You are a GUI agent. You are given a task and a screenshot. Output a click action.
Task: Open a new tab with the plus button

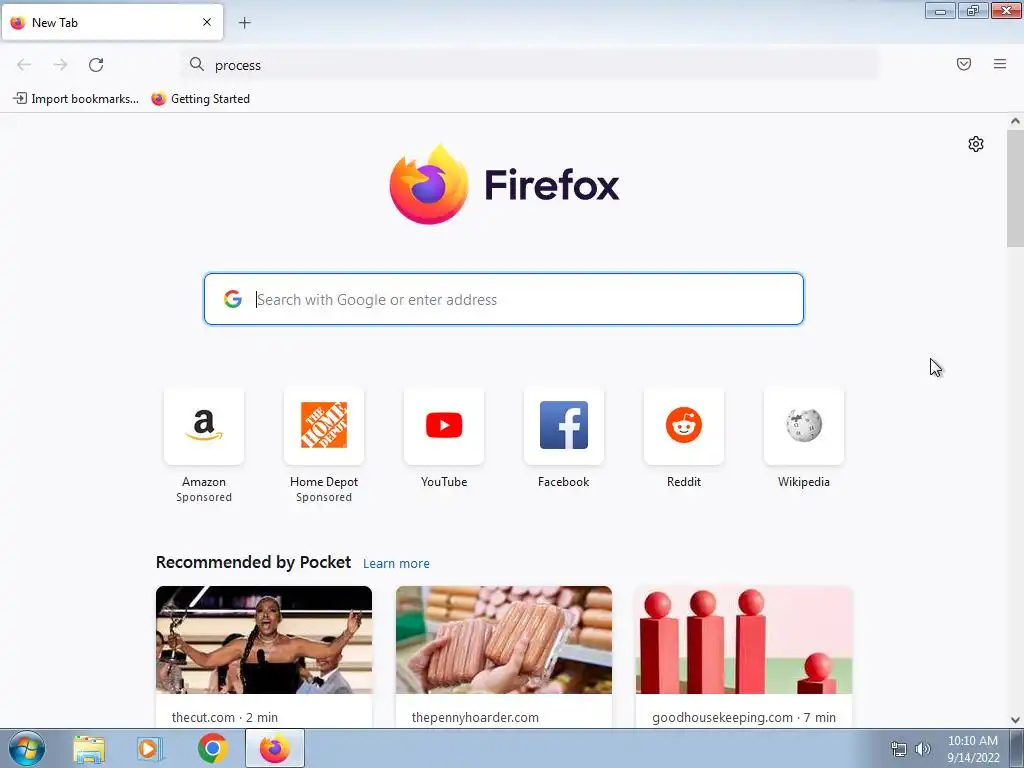(244, 23)
